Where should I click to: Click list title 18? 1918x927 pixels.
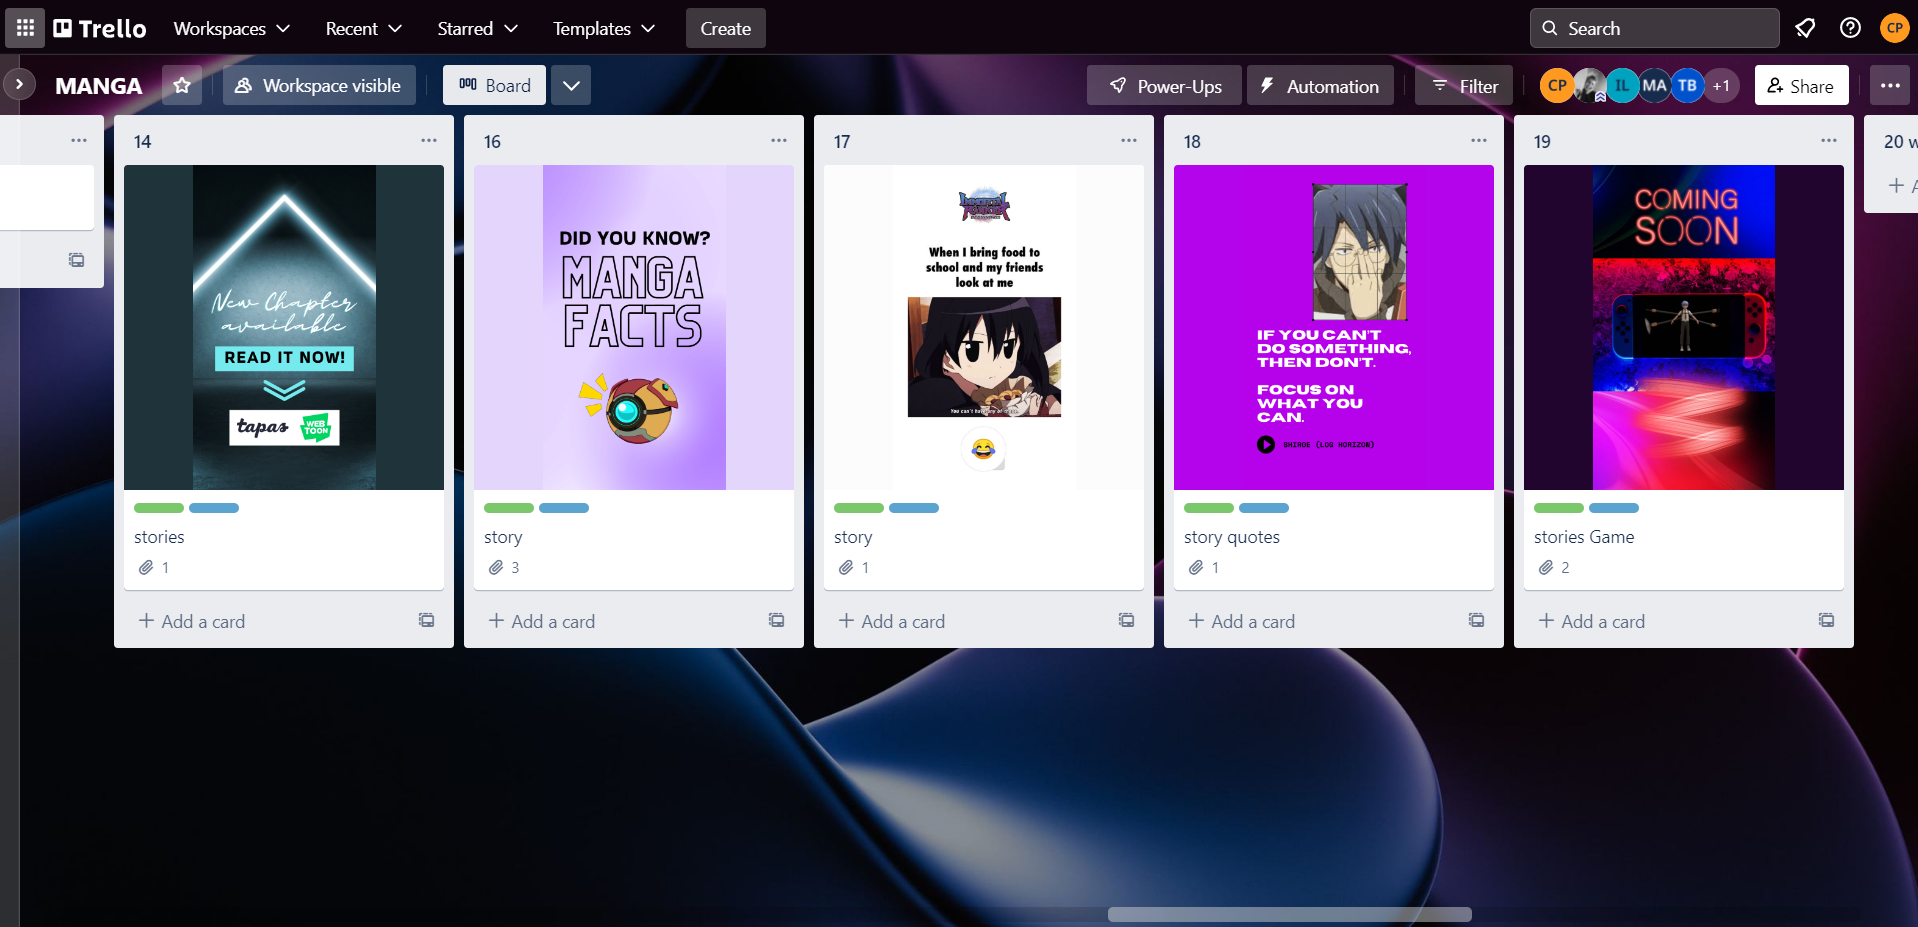pyautogui.click(x=1193, y=142)
